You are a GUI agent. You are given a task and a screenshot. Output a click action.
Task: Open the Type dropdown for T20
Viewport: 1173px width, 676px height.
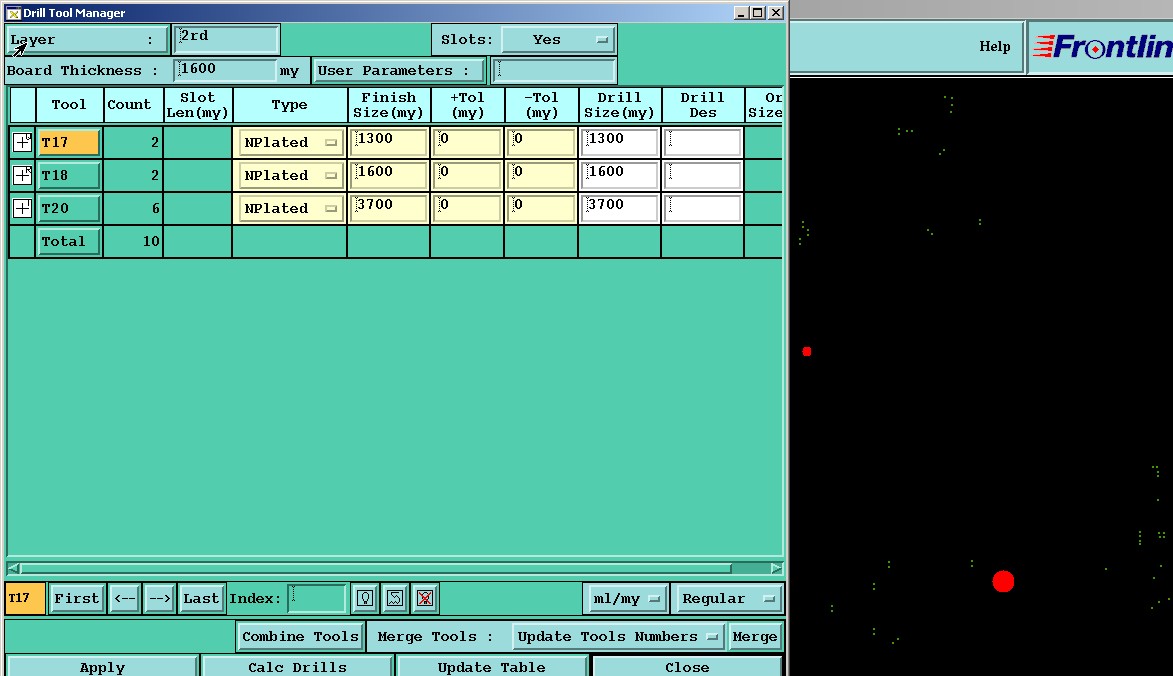point(290,208)
